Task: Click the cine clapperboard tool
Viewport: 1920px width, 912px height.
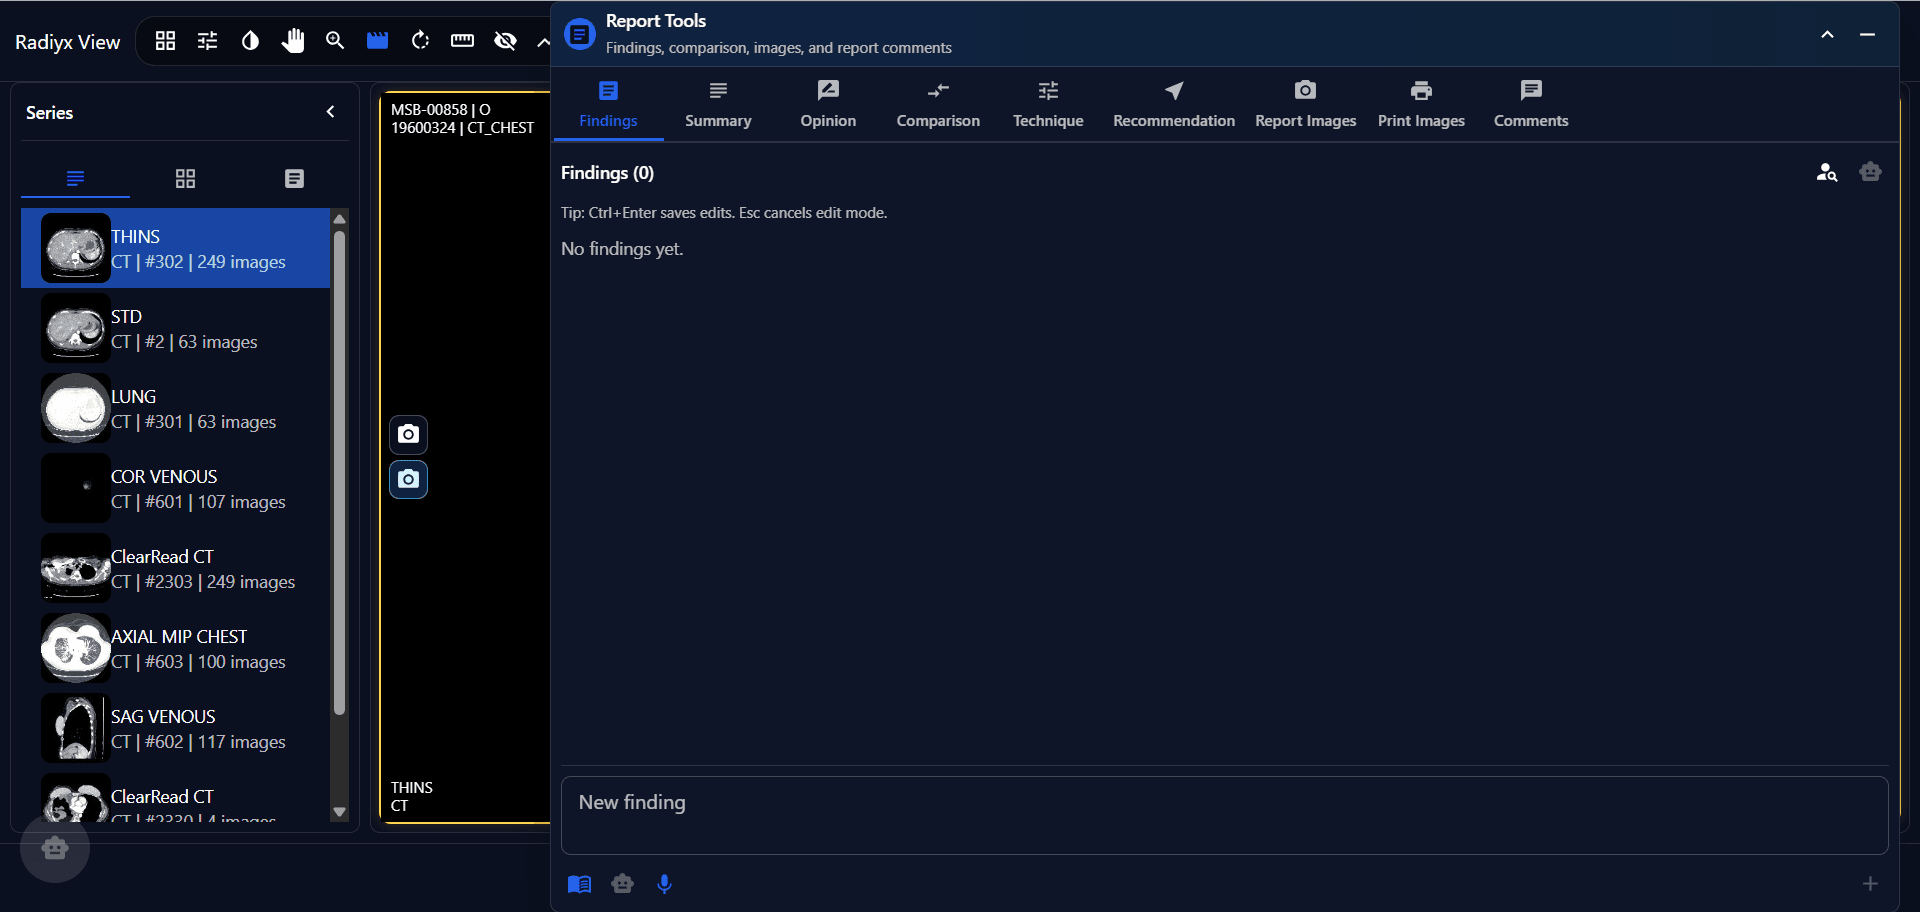Action: pyautogui.click(x=377, y=41)
